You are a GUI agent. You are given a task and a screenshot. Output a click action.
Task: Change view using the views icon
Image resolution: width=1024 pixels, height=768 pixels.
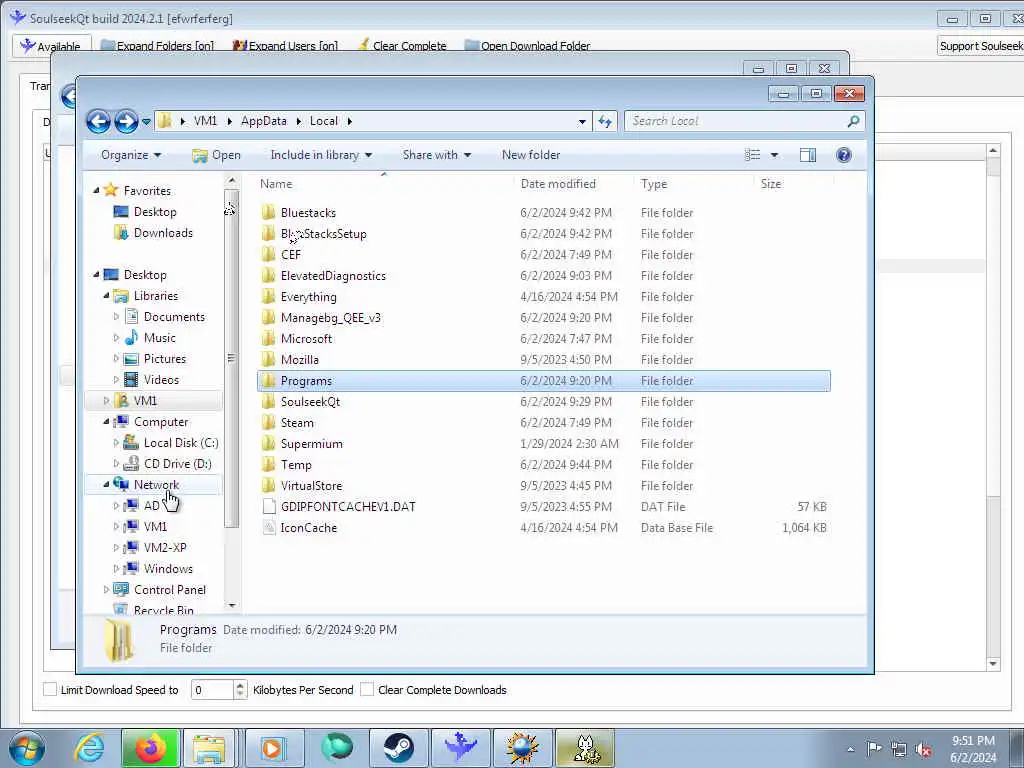click(x=752, y=155)
